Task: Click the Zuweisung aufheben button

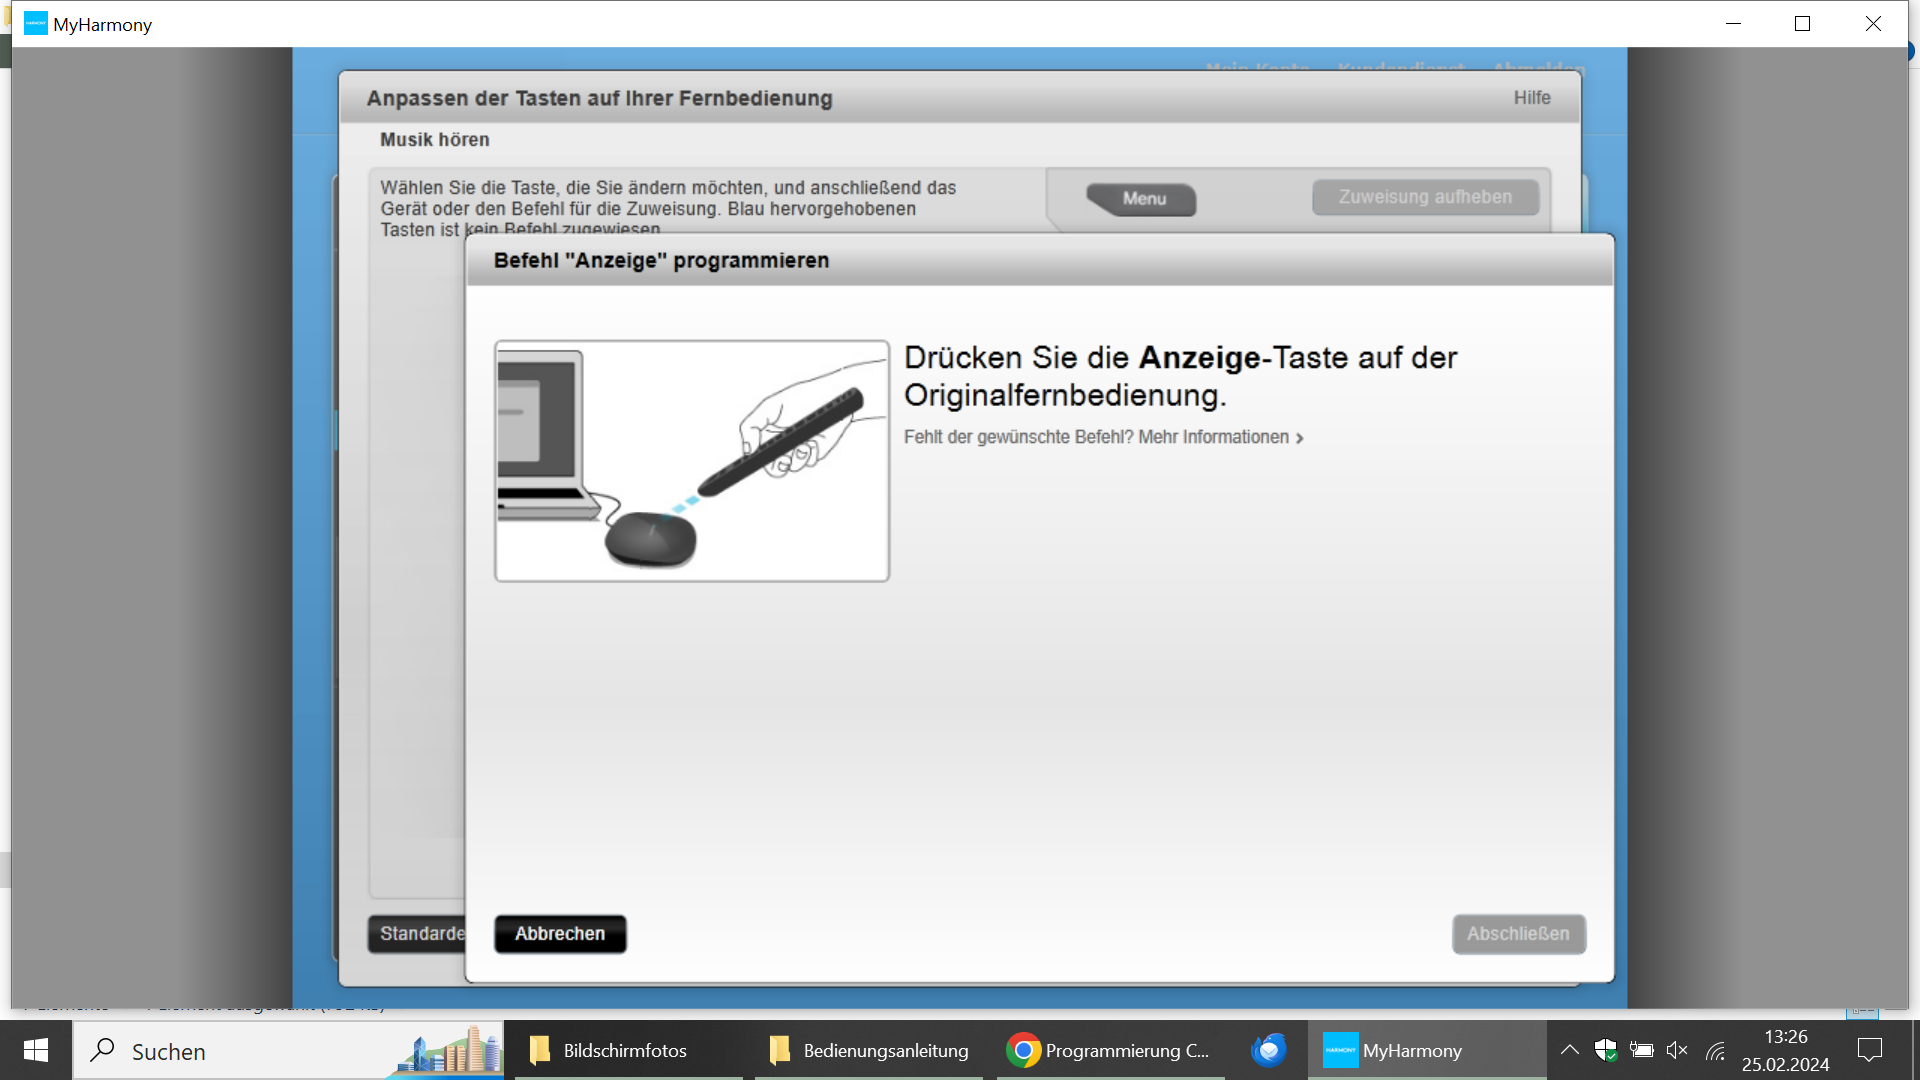Action: click(1424, 197)
